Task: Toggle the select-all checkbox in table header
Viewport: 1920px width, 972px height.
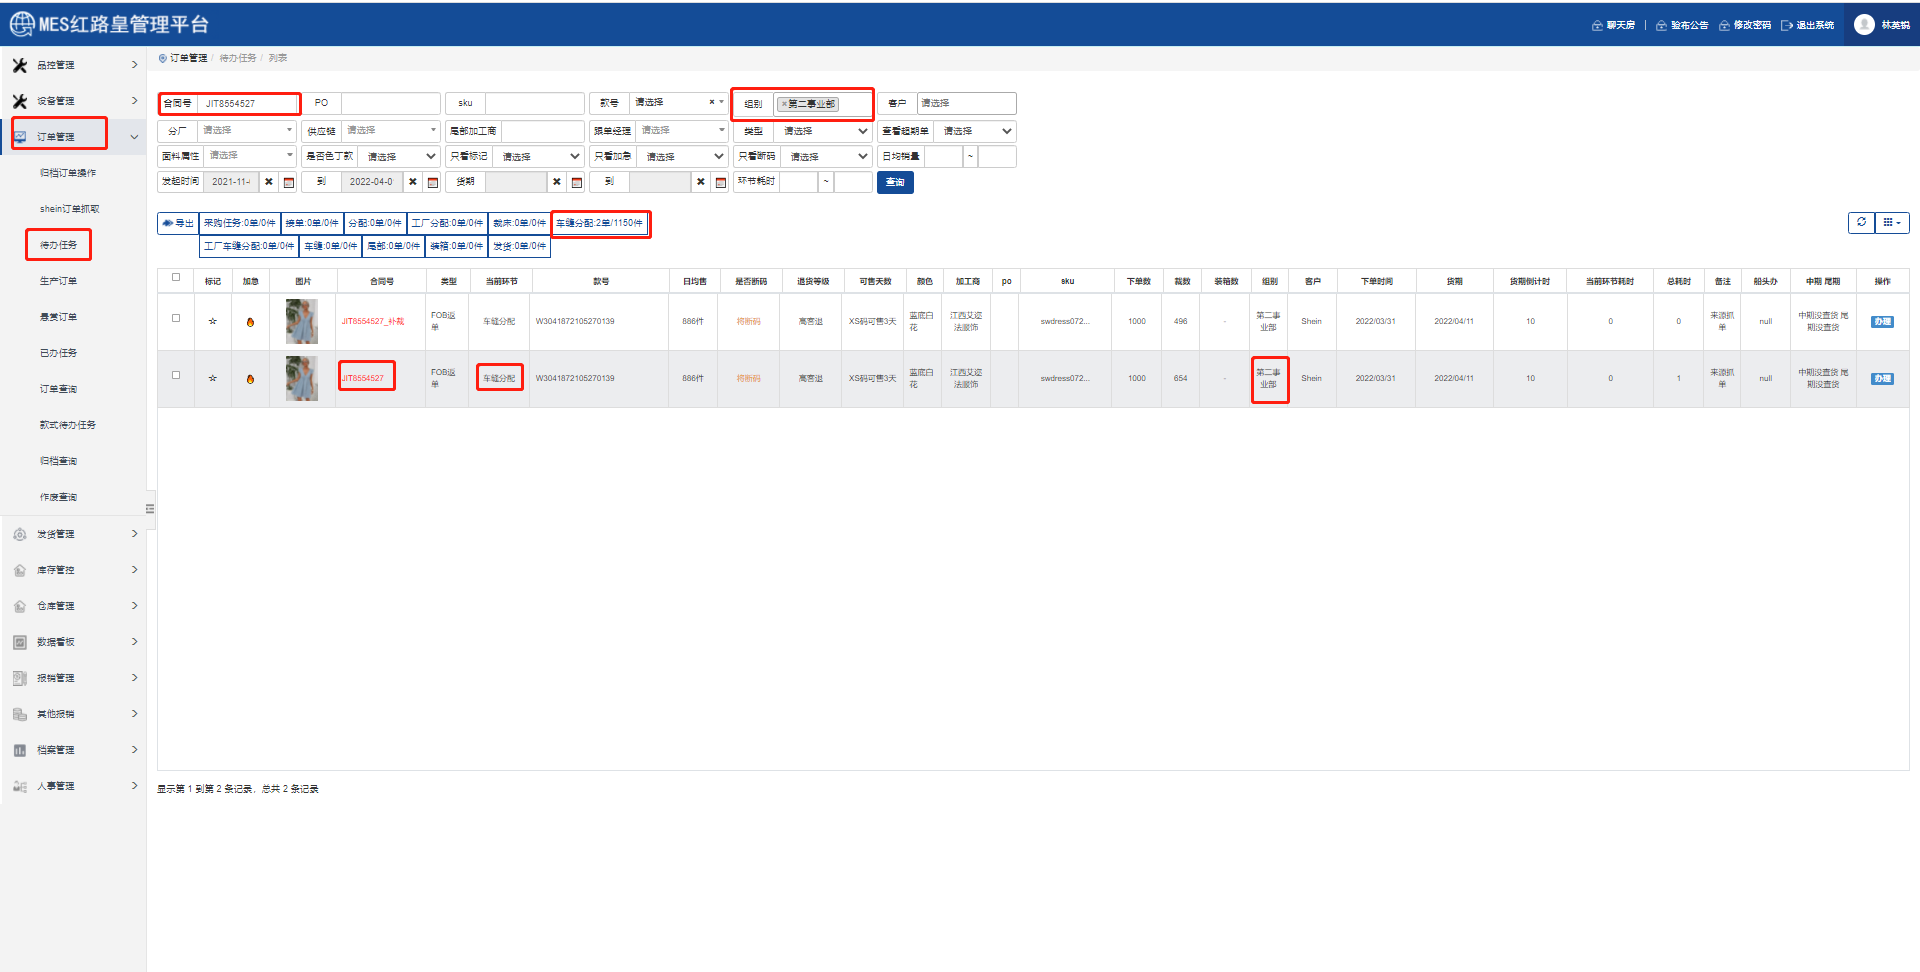Action: click(x=176, y=278)
